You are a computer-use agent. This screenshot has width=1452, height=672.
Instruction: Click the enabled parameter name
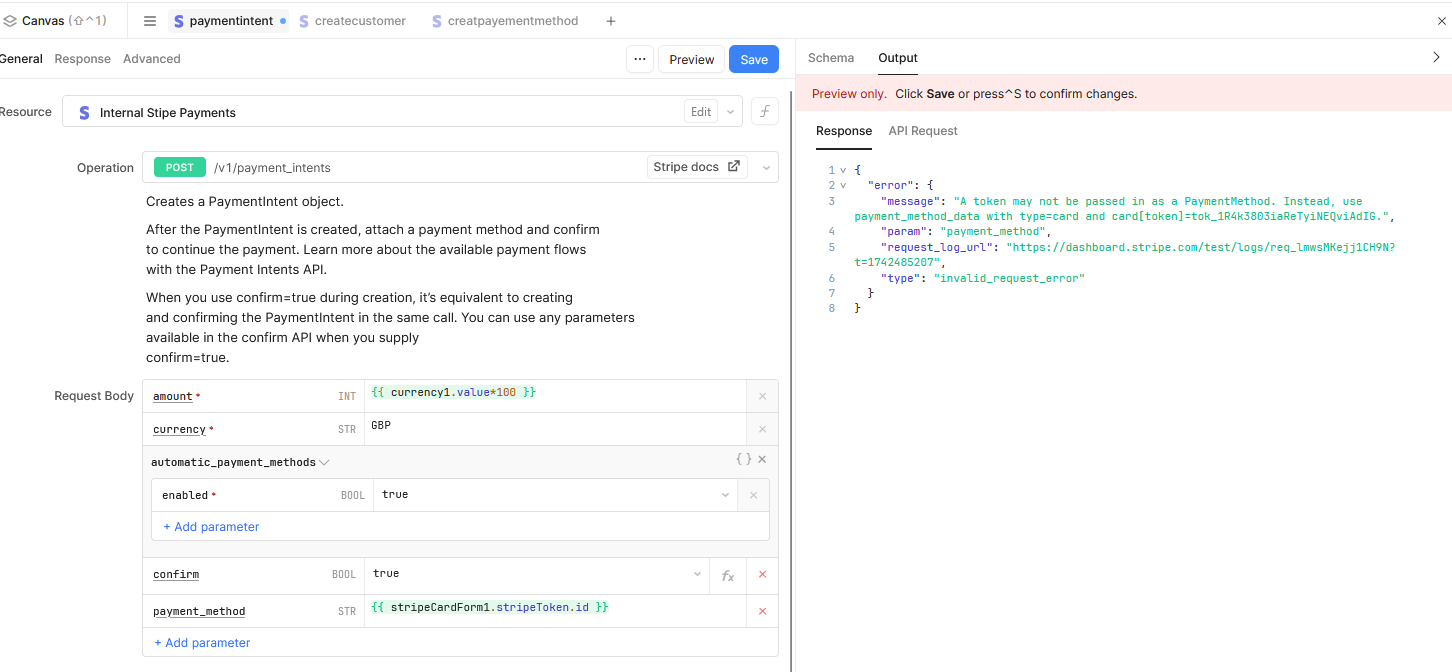tap(185, 495)
